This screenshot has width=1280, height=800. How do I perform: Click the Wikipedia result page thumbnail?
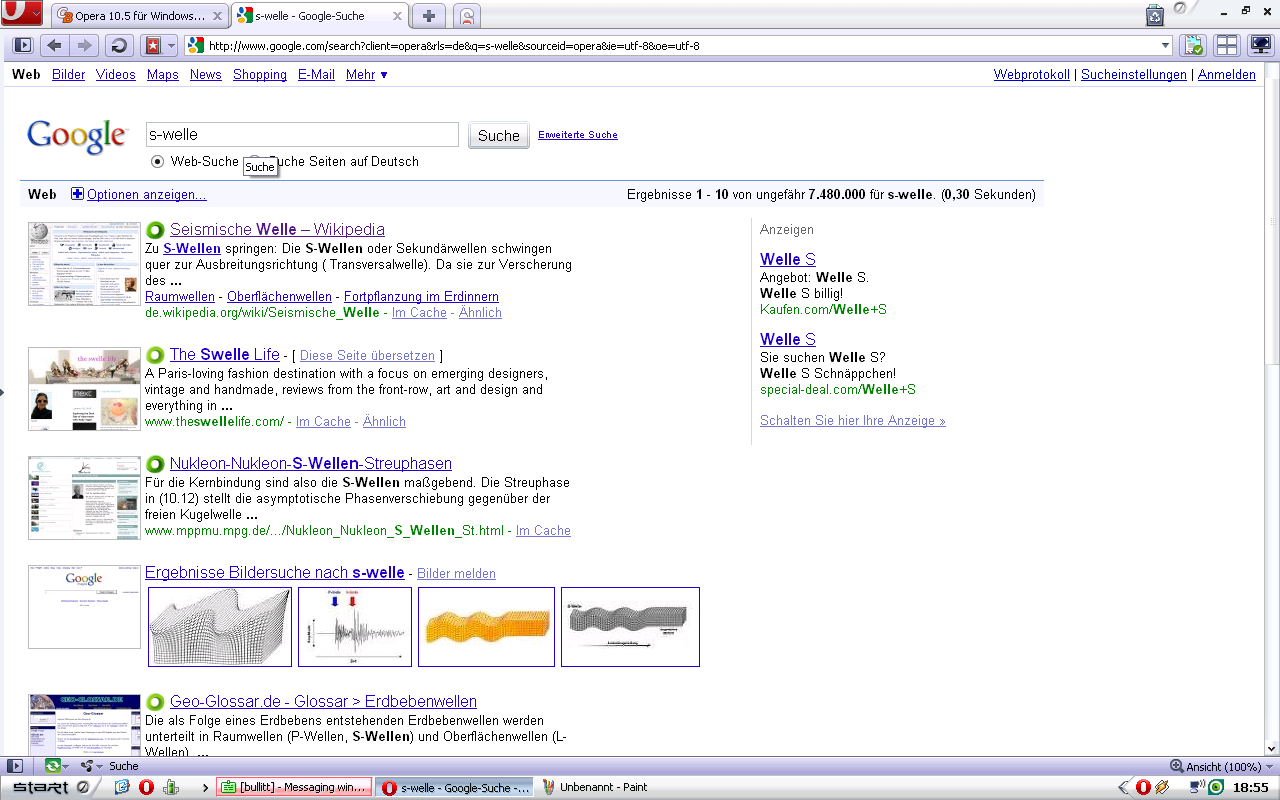pyautogui.click(x=84, y=264)
